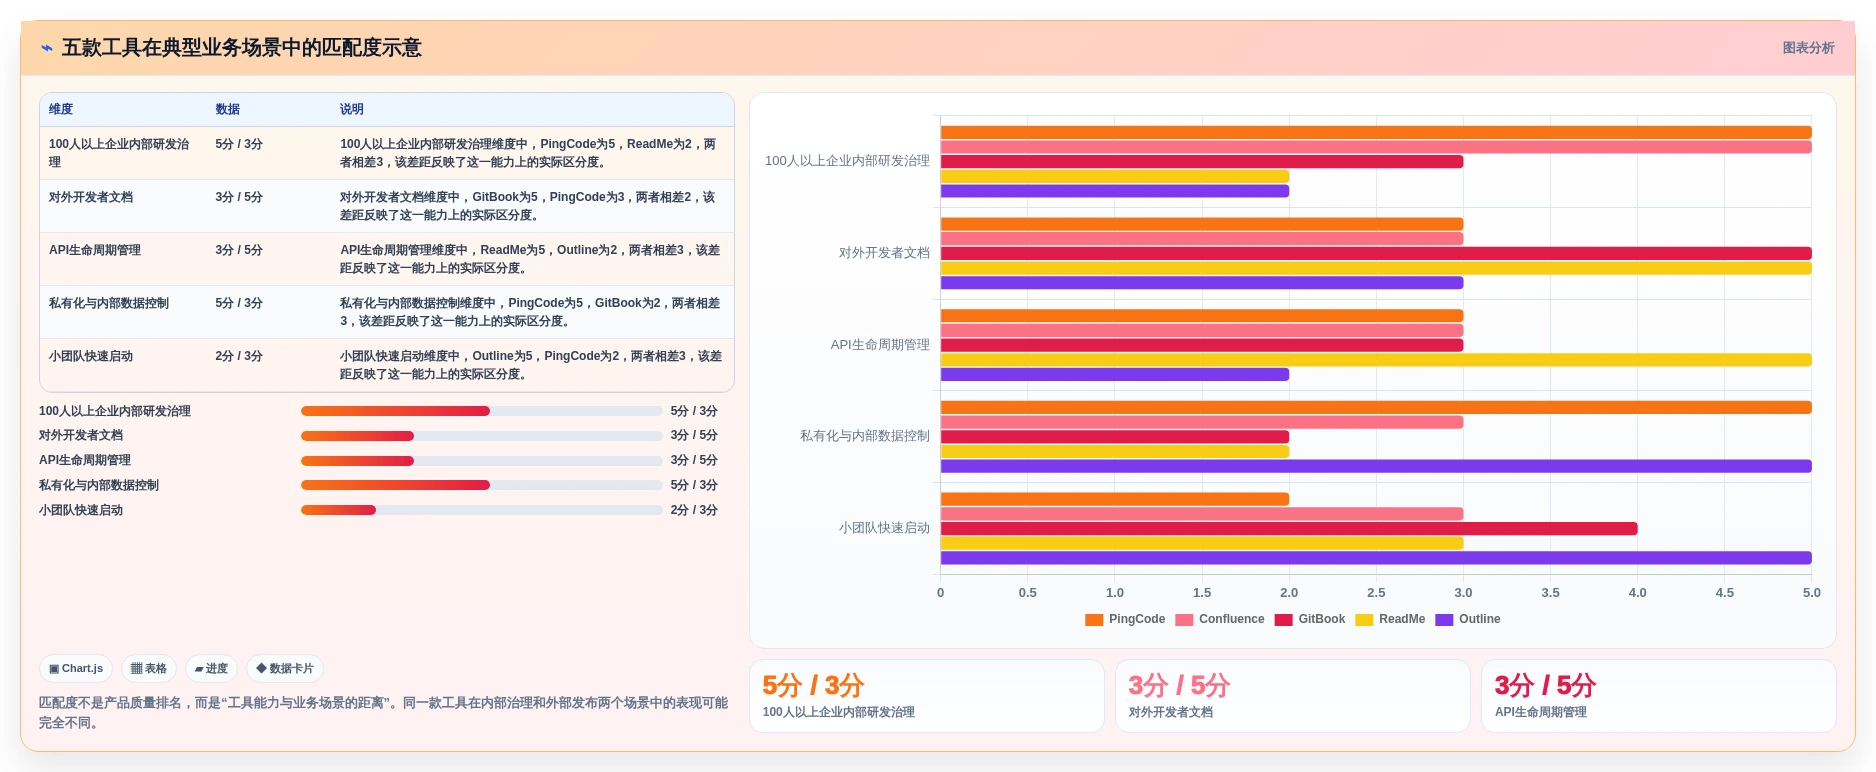Viewport: 1876px width, 772px height.
Task: Toggle ReadMe legend item
Action: coord(1390,620)
